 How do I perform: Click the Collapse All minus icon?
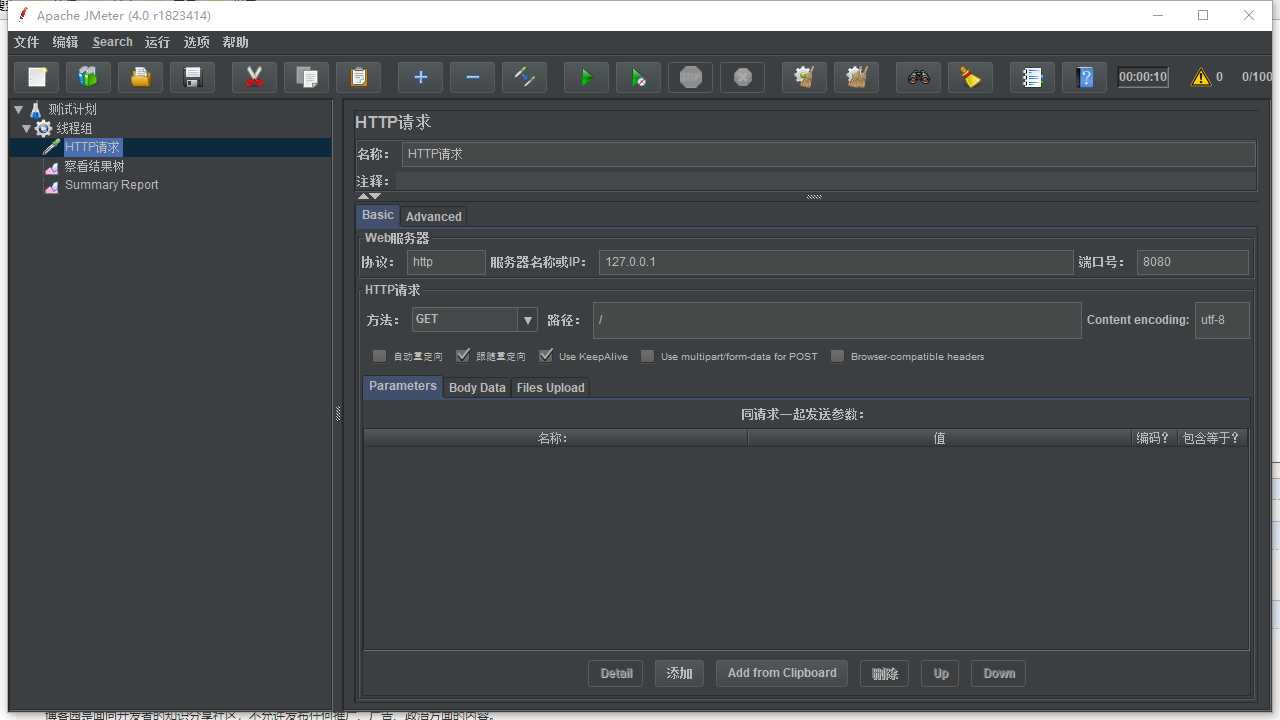tap(472, 77)
